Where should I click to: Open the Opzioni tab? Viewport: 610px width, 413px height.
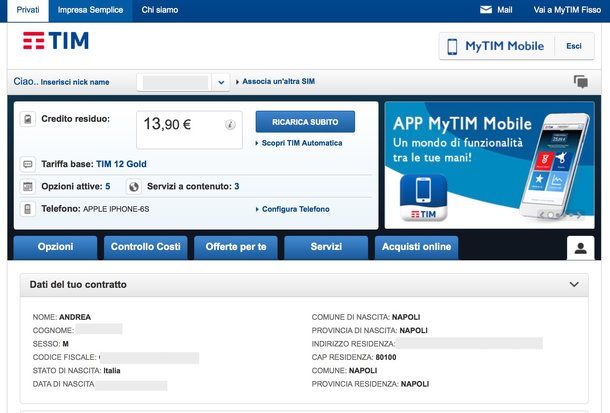(x=56, y=247)
